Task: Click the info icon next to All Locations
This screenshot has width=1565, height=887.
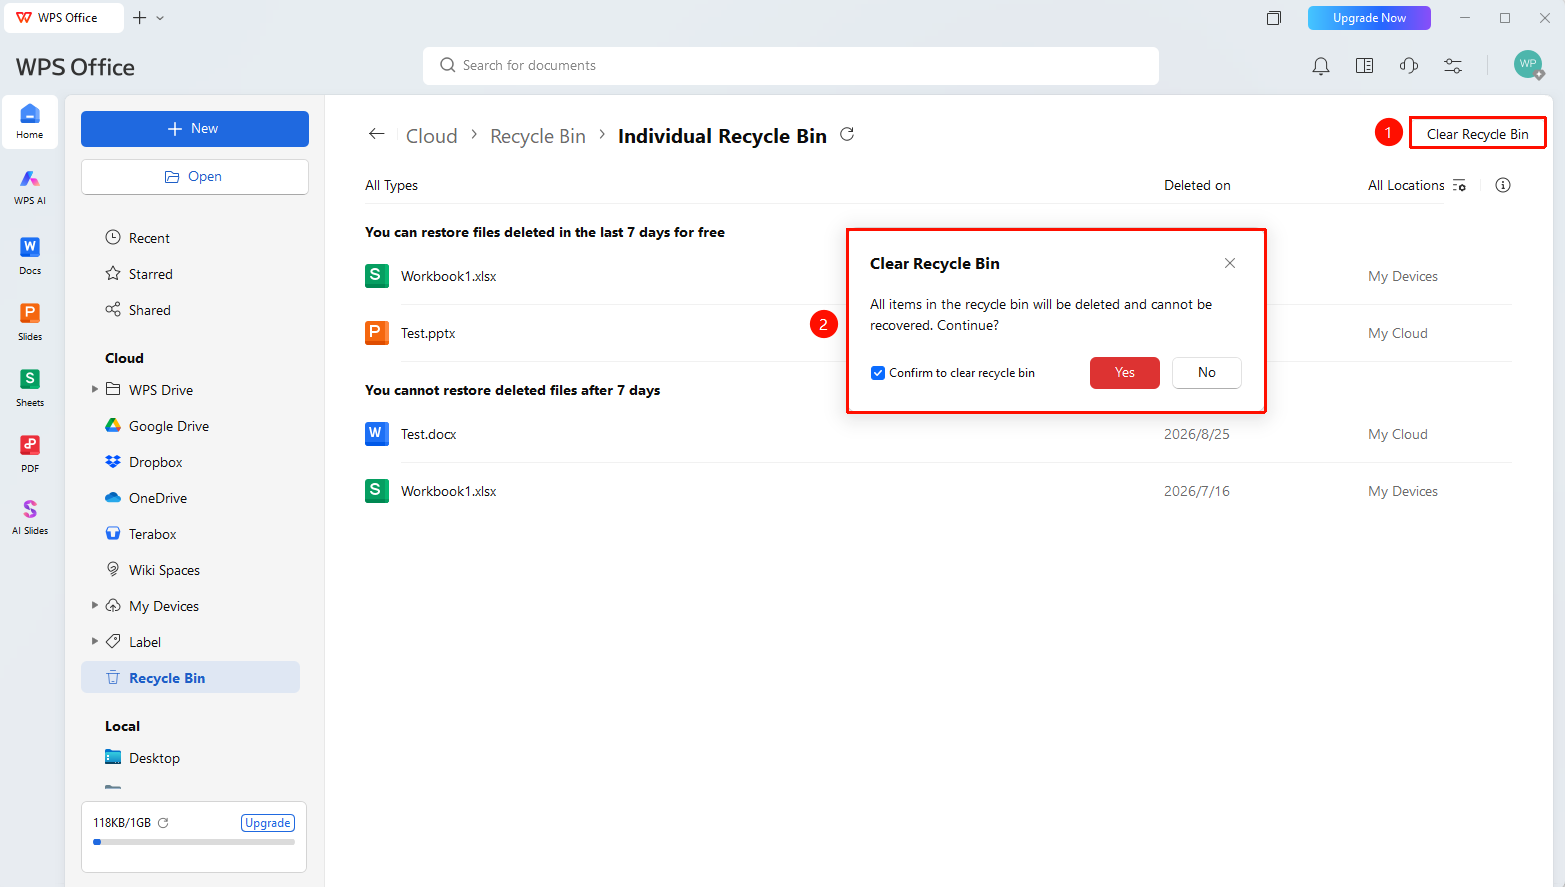Action: pyautogui.click(x=1503, y=185)
